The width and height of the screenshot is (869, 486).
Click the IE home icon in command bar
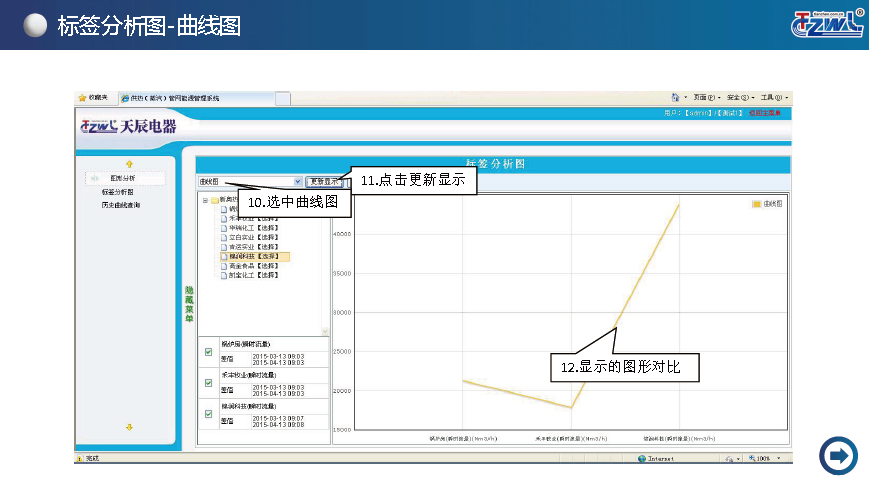click(675, 98)
